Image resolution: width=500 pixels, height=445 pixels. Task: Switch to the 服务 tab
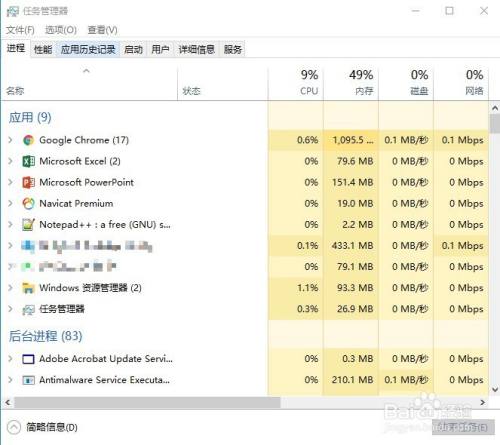coord(233,50)
